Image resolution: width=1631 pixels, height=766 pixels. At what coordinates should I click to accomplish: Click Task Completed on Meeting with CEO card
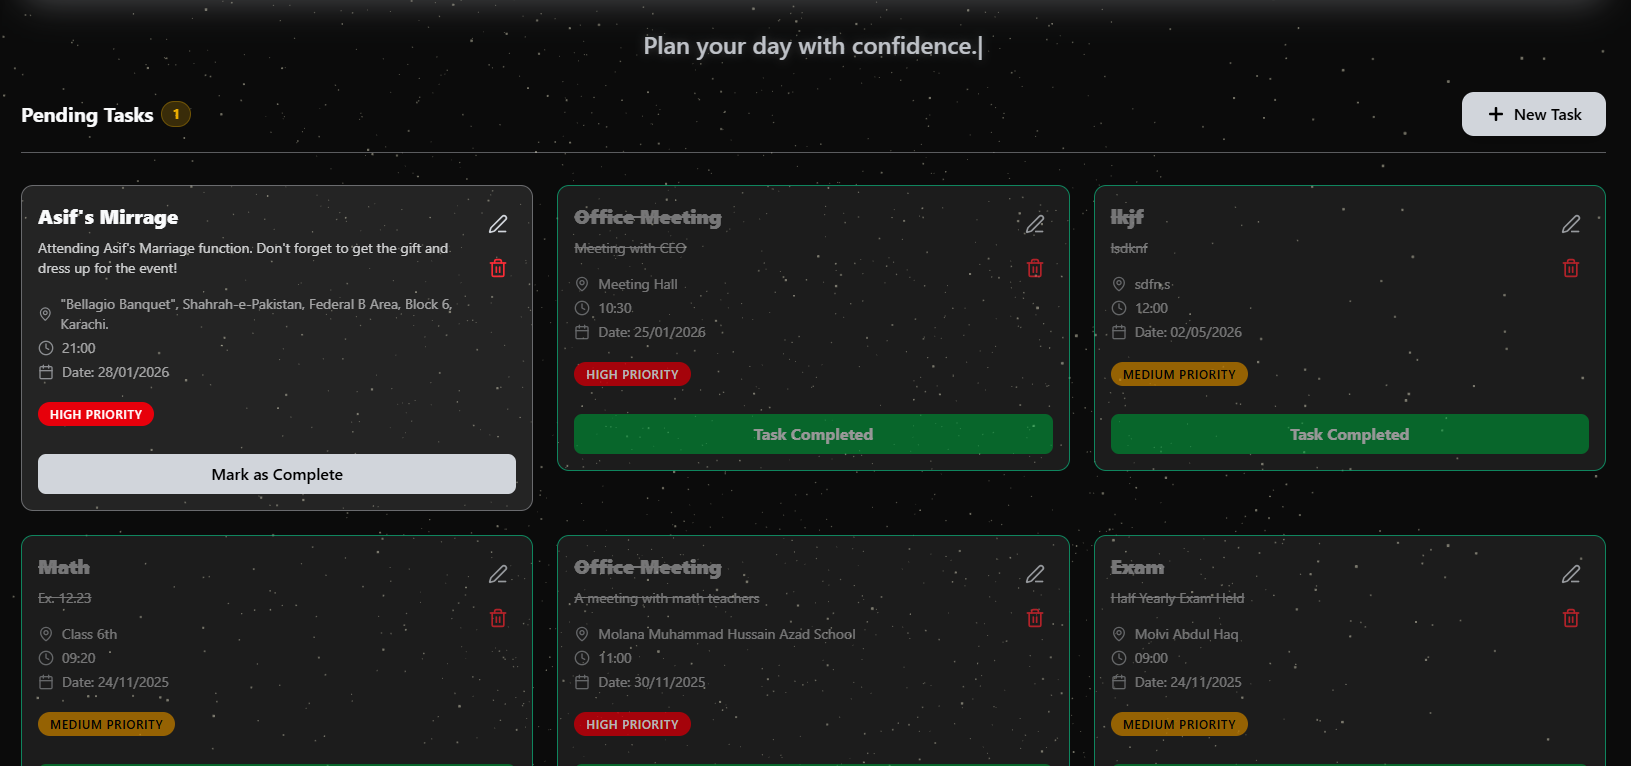pos(813,434)
